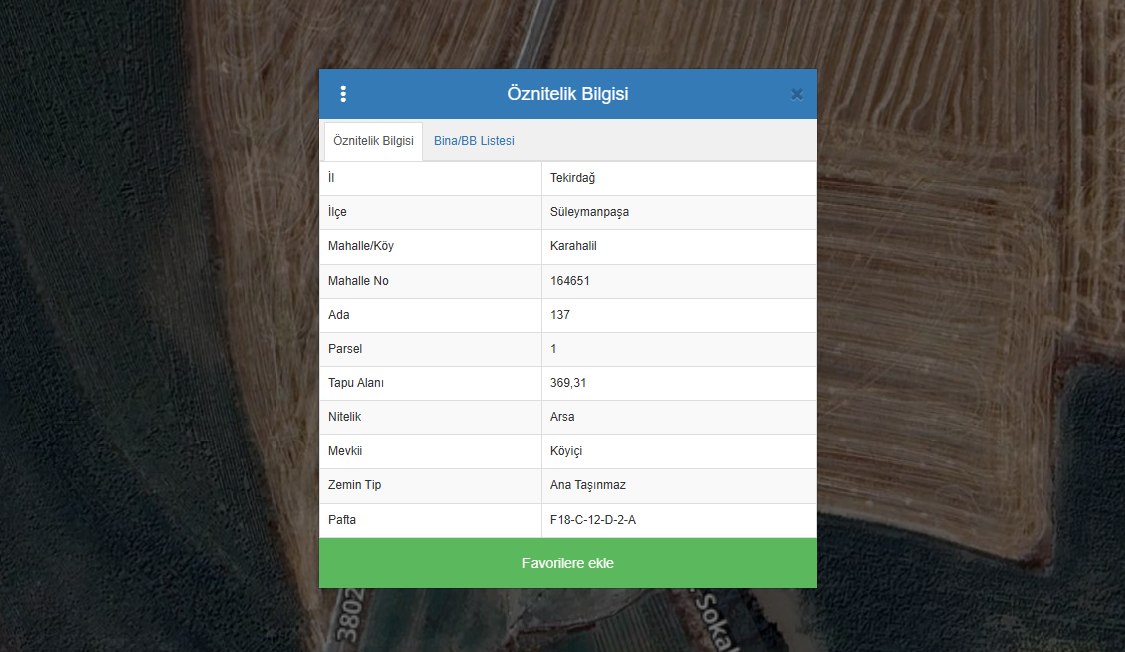The height and width of the screenshot is (652, 1125).
Task: Select the Öznitelik Bilgisi tab
Action: (x=373, y=141)
